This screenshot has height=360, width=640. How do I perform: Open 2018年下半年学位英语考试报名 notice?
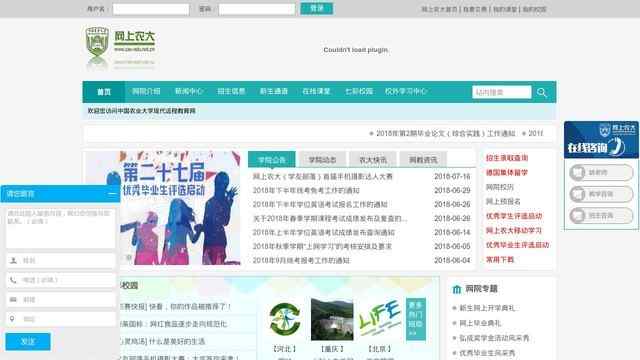(320, 204)
